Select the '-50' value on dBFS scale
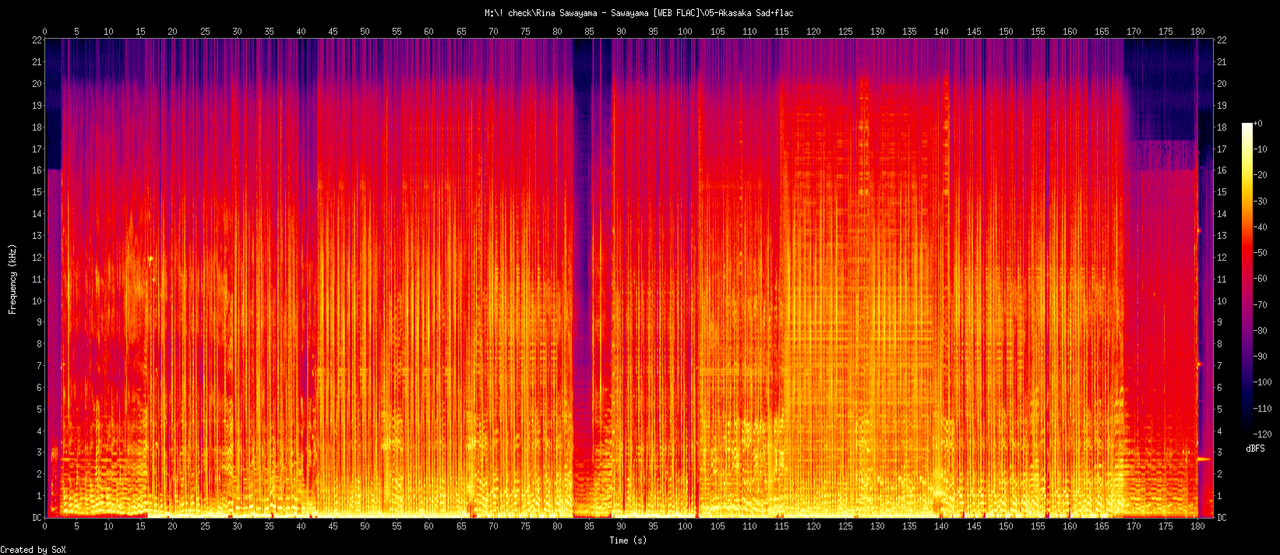The width and height of the screenshot is (1280, 555). click(1262, 252)
